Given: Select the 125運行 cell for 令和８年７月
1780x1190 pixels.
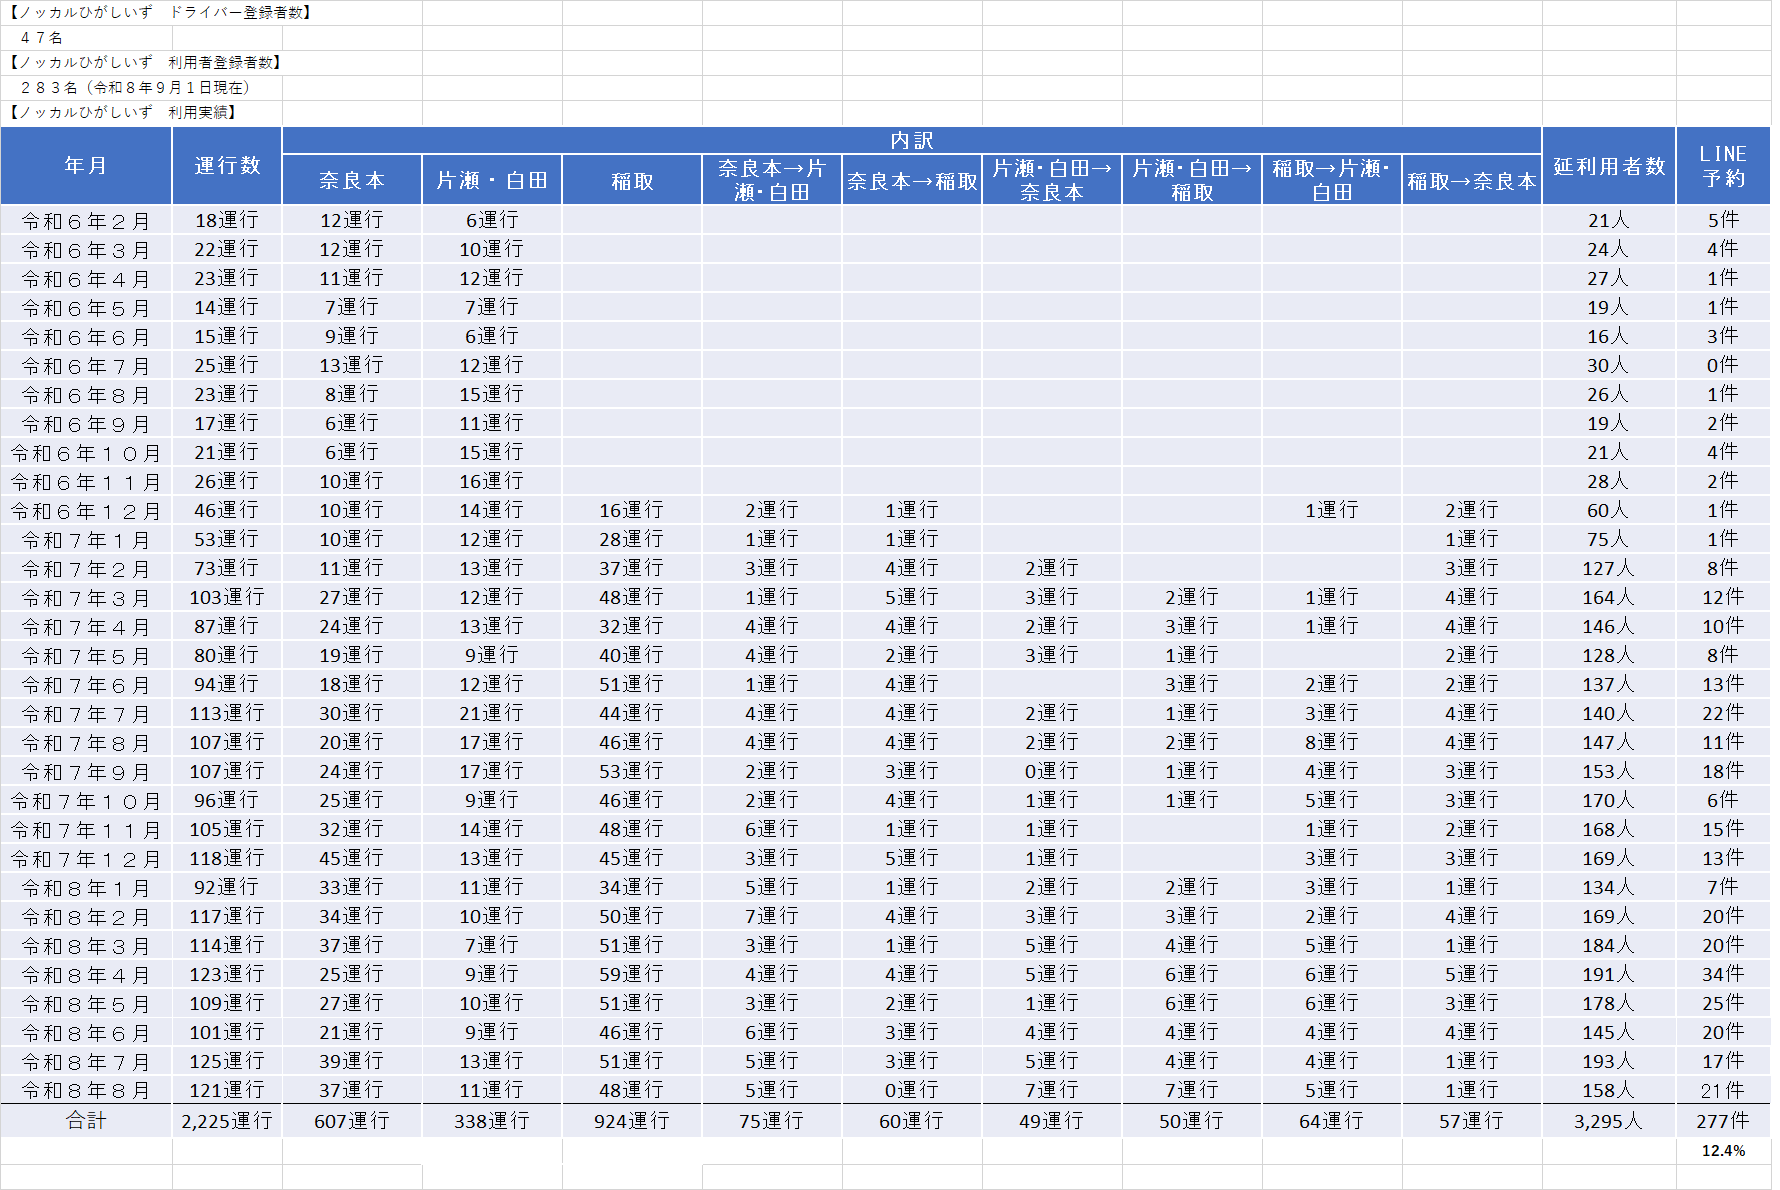Looking at the screenshot, I should pyautogui.click(x=227, y=1061).
